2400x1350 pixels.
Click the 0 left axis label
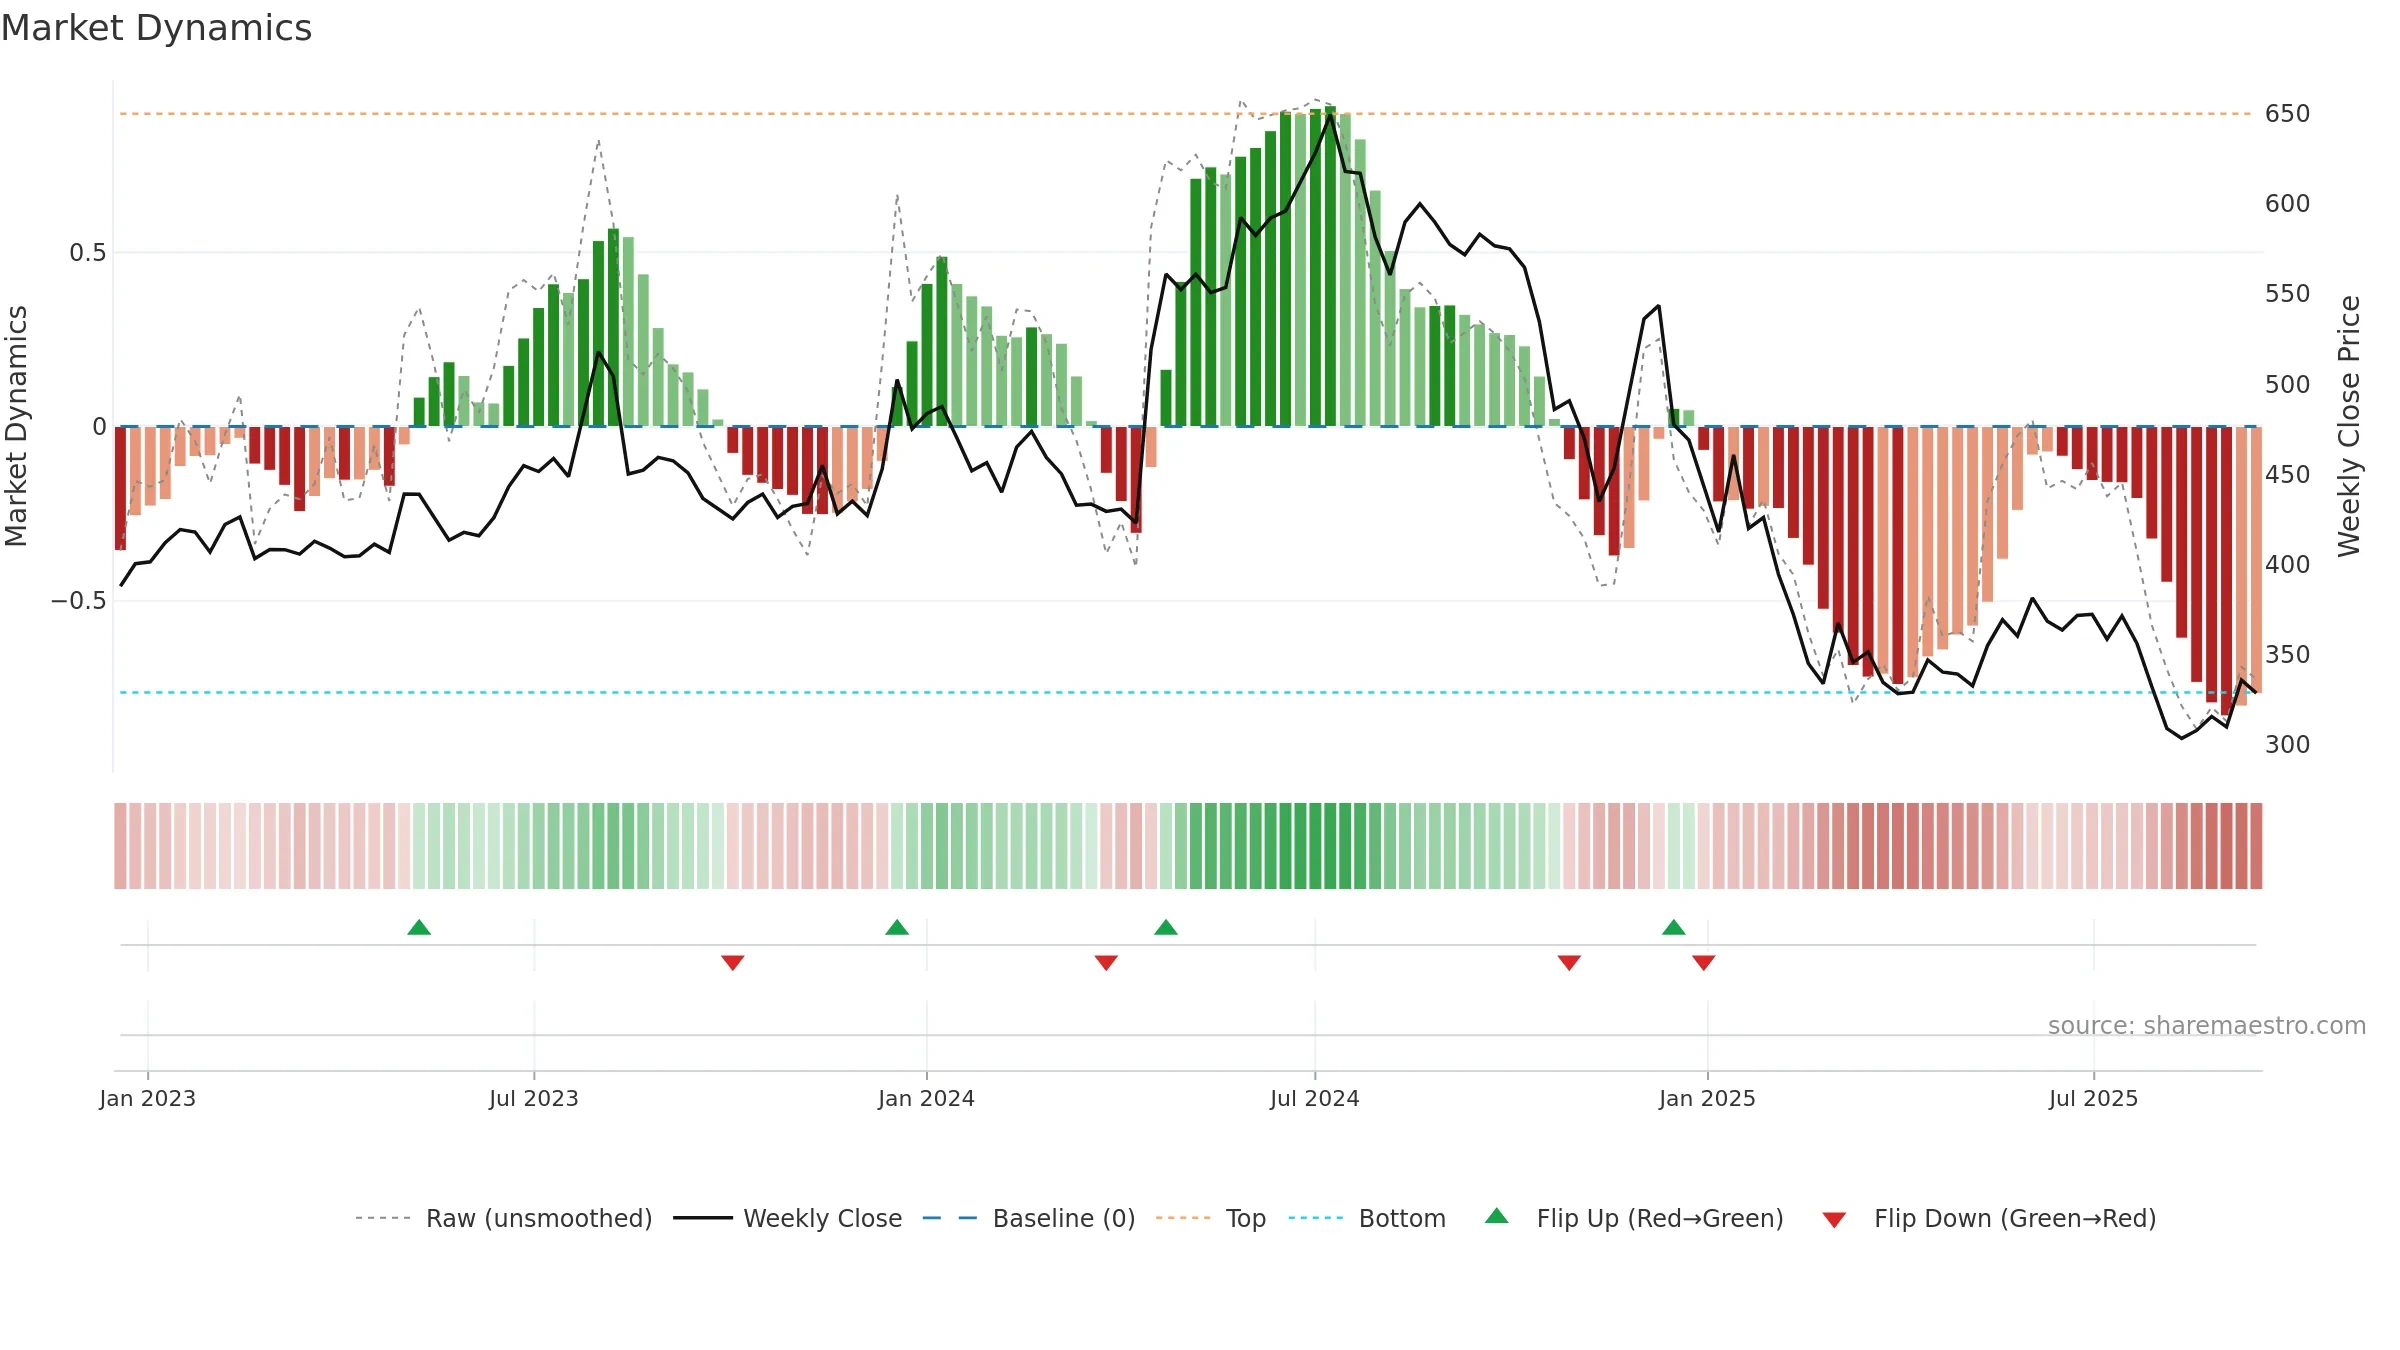point(99,427)
